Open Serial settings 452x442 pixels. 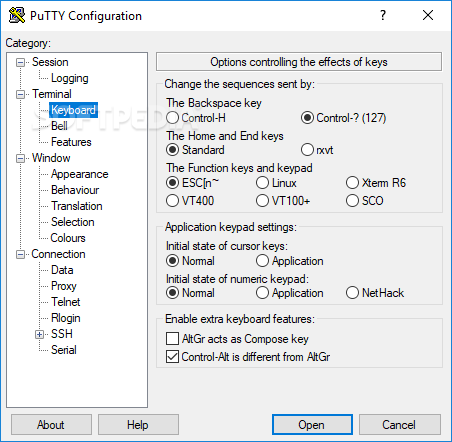pos(64,350)
